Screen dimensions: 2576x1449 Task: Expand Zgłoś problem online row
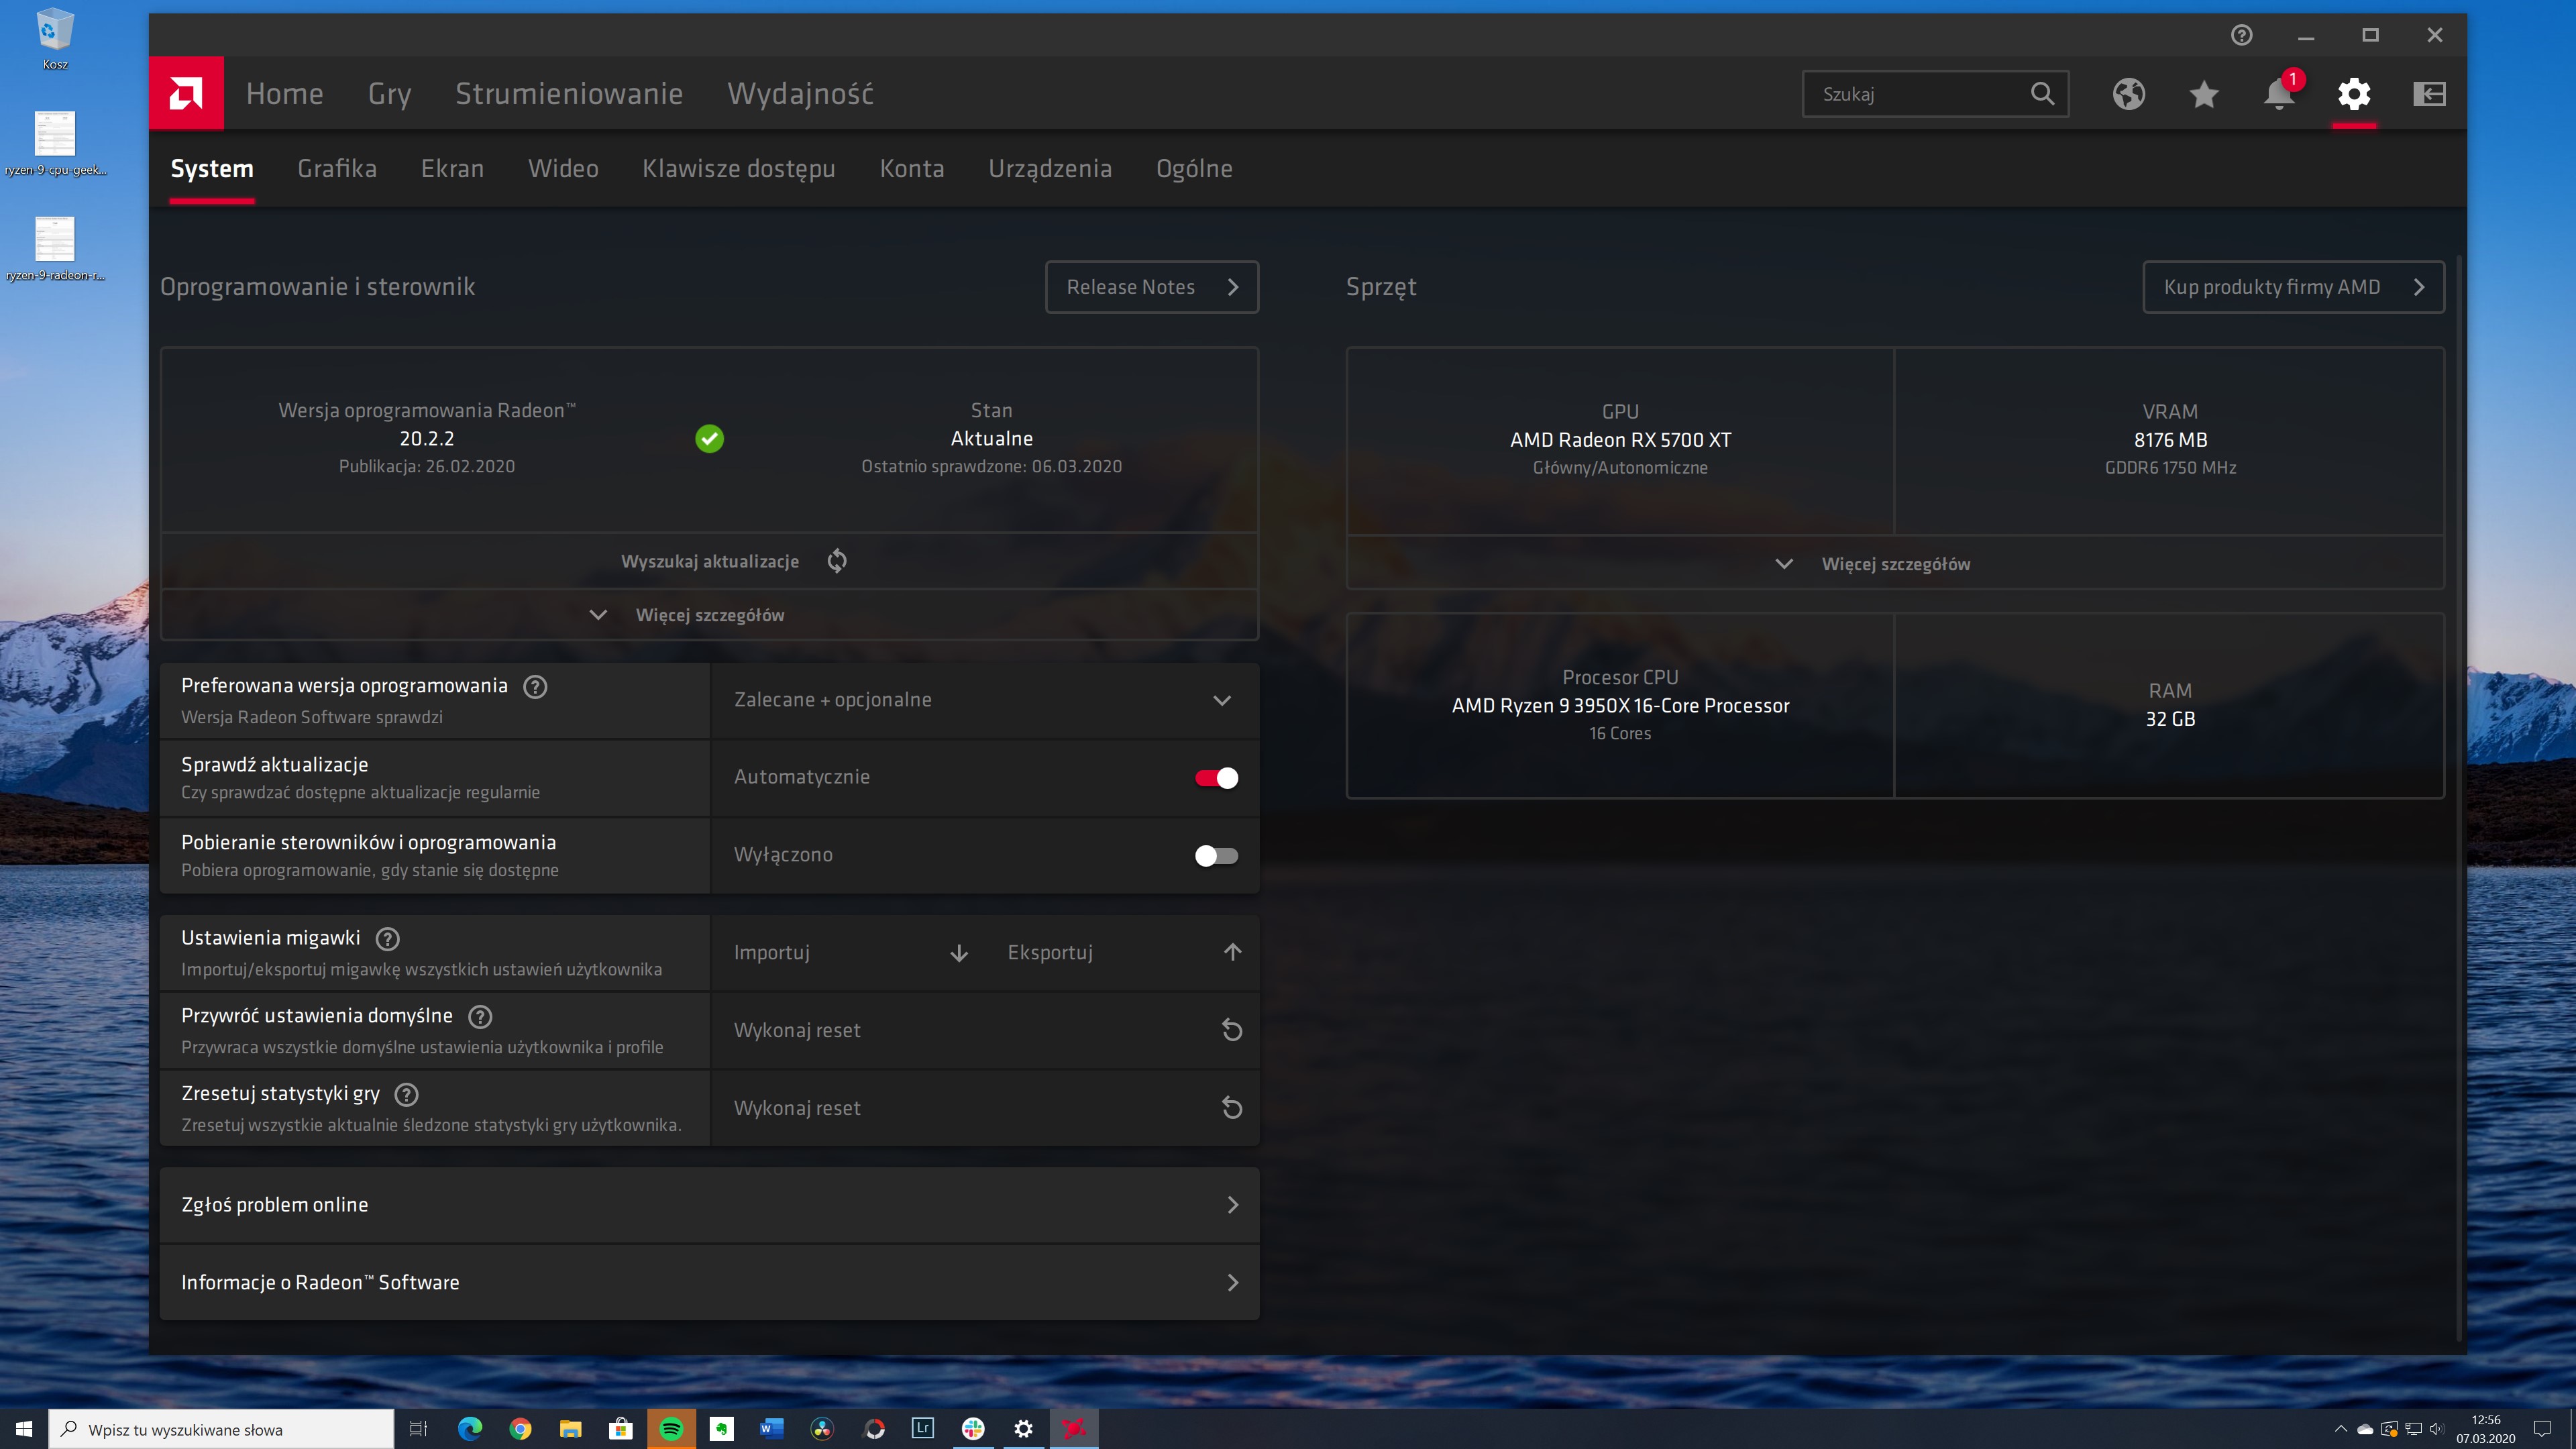coord(709,1205)
